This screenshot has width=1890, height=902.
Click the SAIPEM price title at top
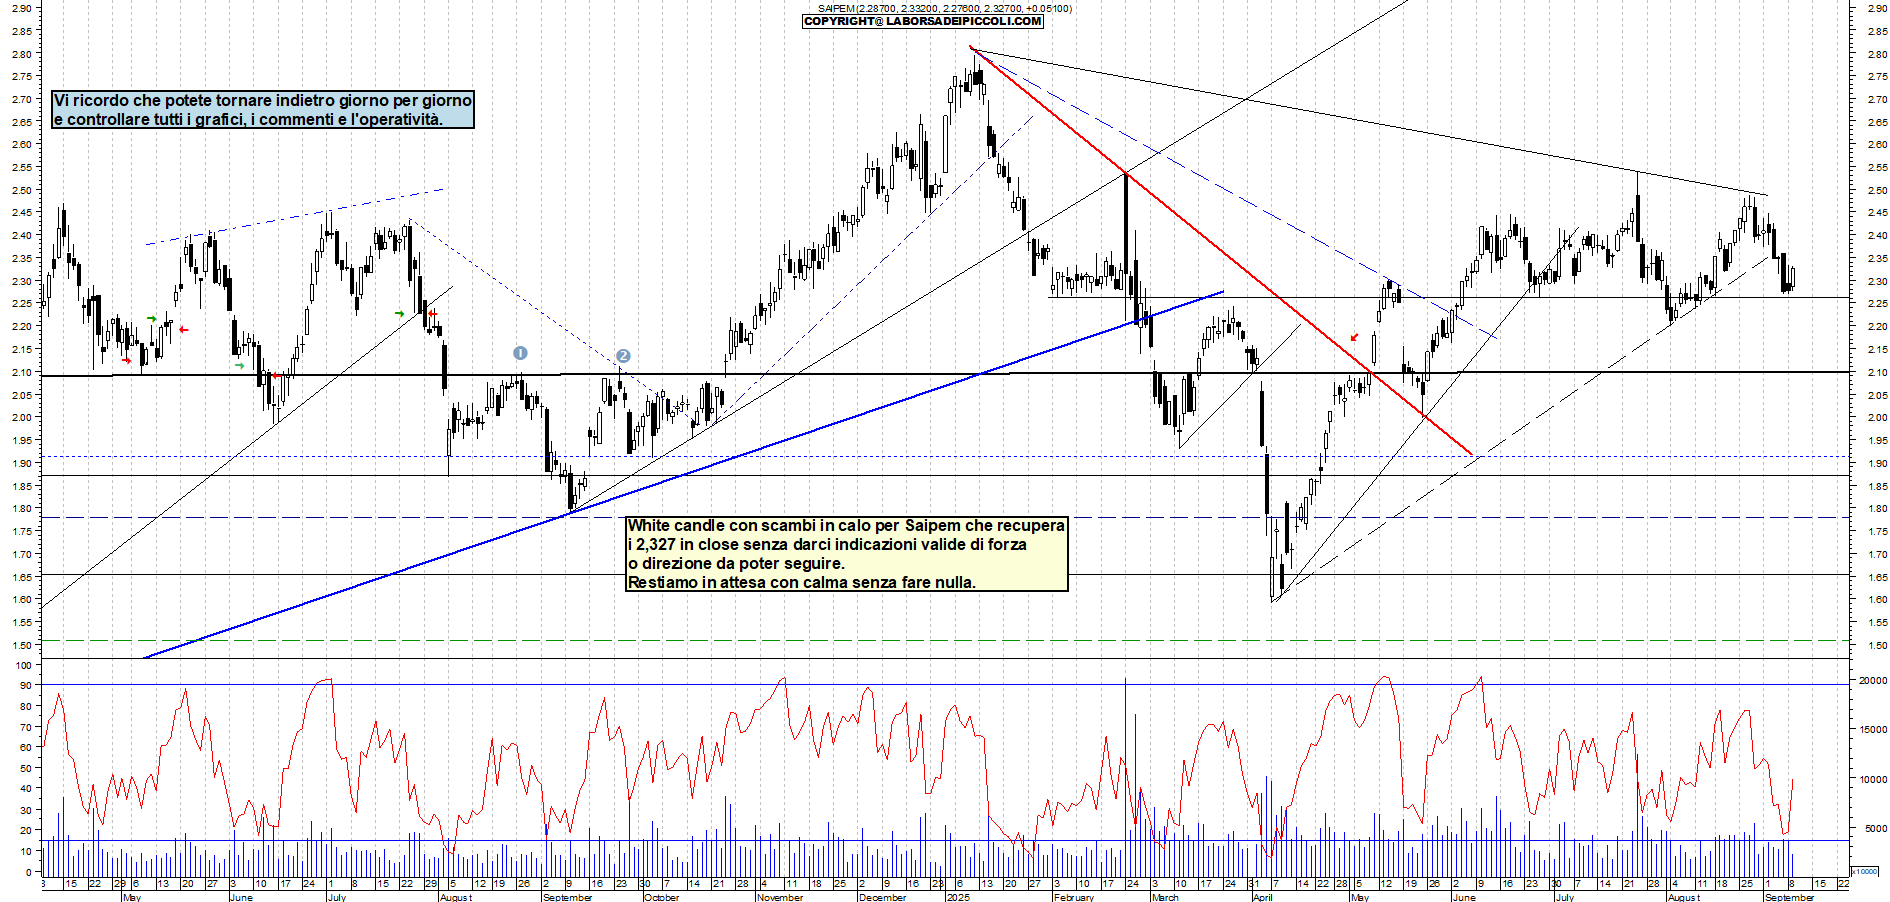944,8
